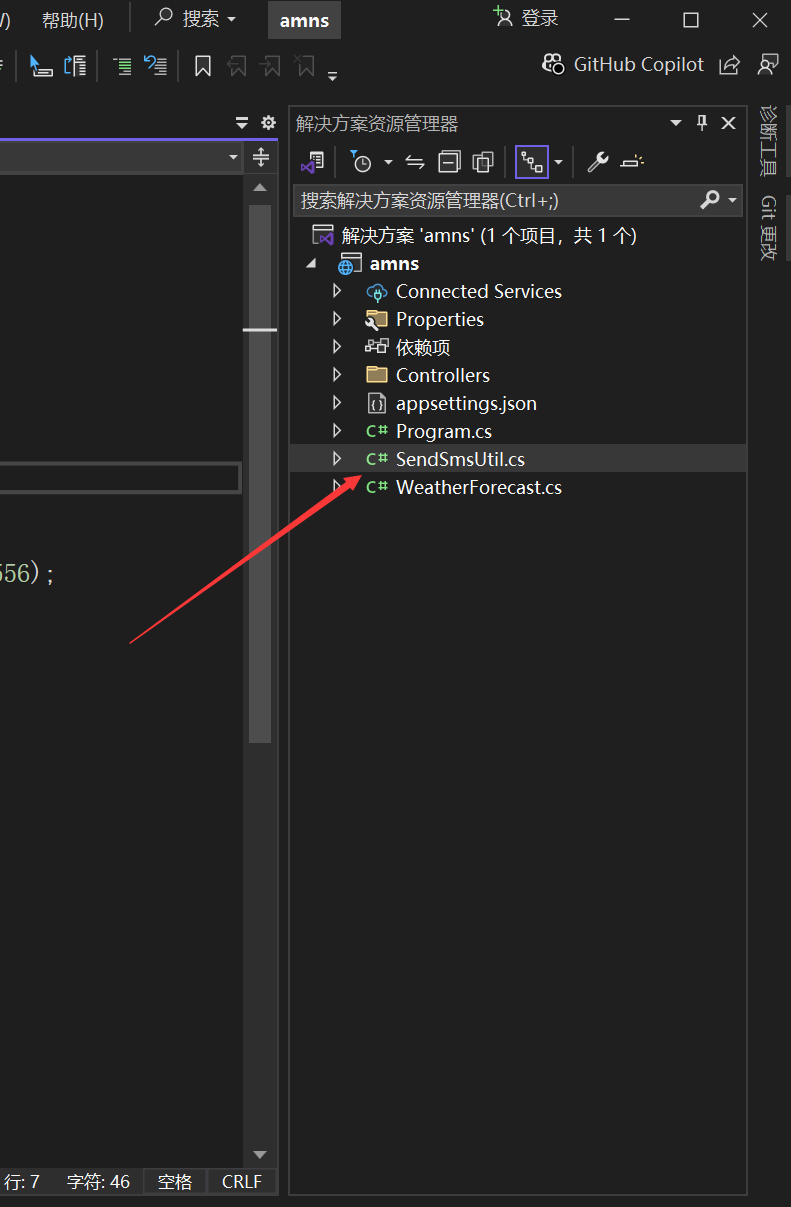Comment out selected lines icon
The height and width of the screenshot is (1207, 791).
coord(122,66)
